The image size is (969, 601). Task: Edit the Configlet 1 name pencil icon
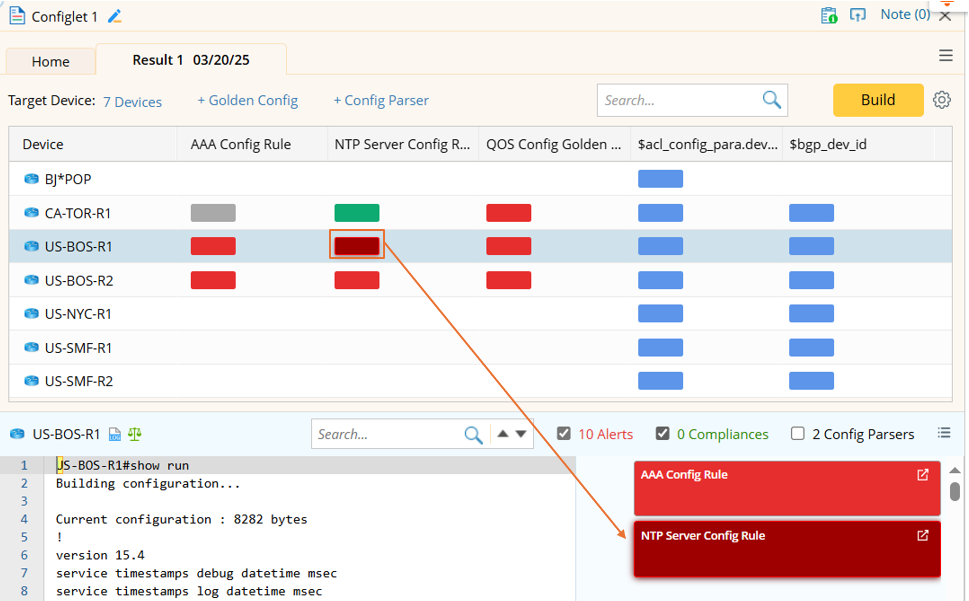[114, 17]
